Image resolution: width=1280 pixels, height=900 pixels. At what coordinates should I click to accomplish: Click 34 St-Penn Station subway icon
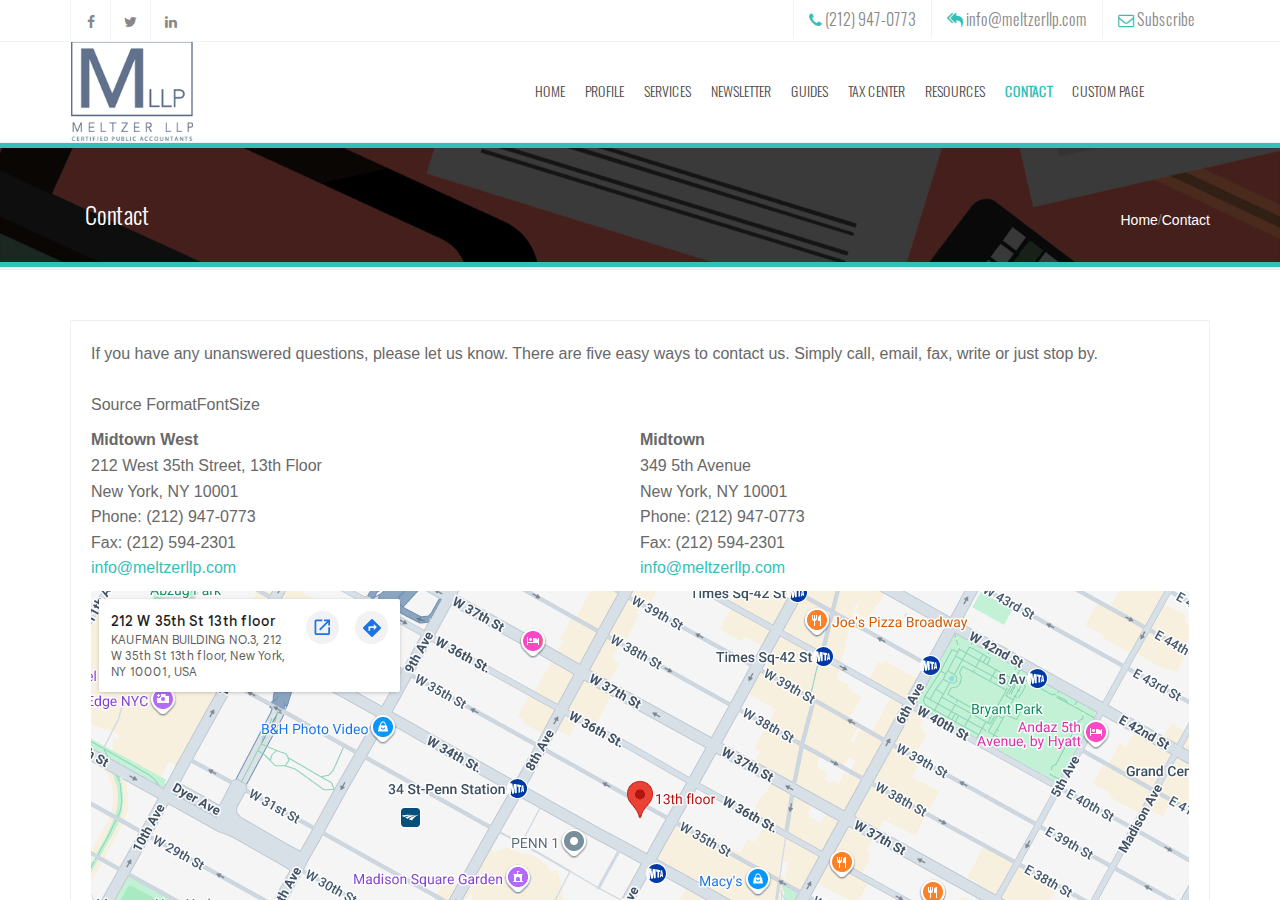pos(518,789)
